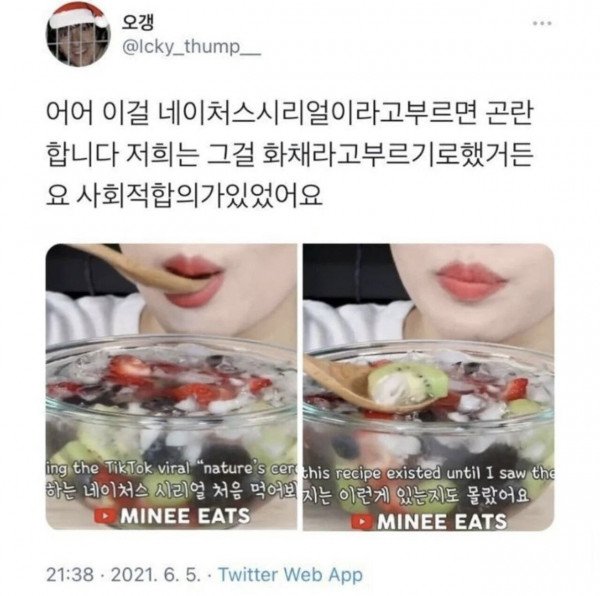The width and height of the screenshot is (600, 596).
Task: Click the Twitter Web App source link
Action: pyautogui.click(x=290, y=575)
